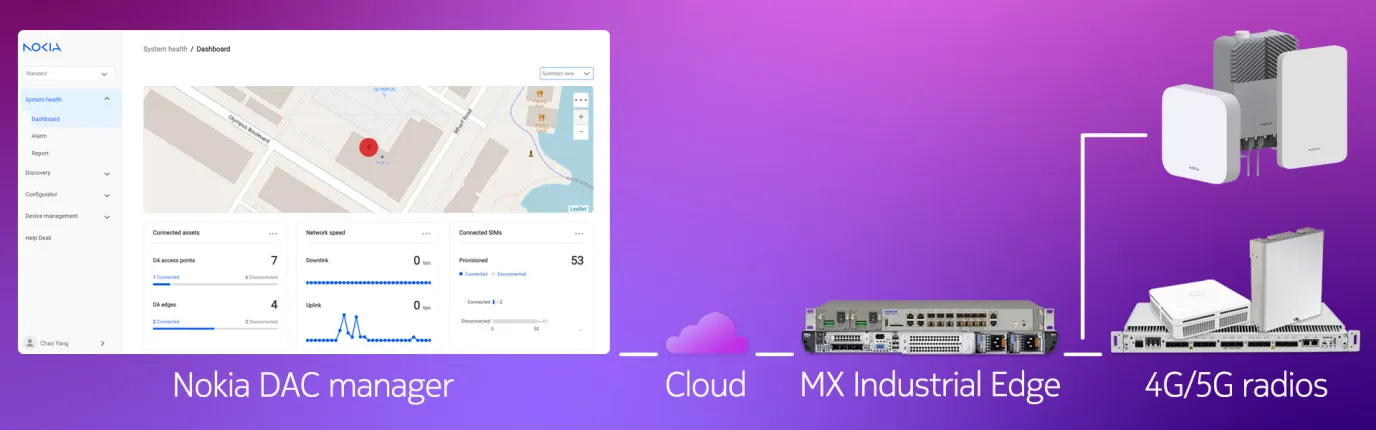
Task: Open the Summary view dropdown
Action: (566, 73)
